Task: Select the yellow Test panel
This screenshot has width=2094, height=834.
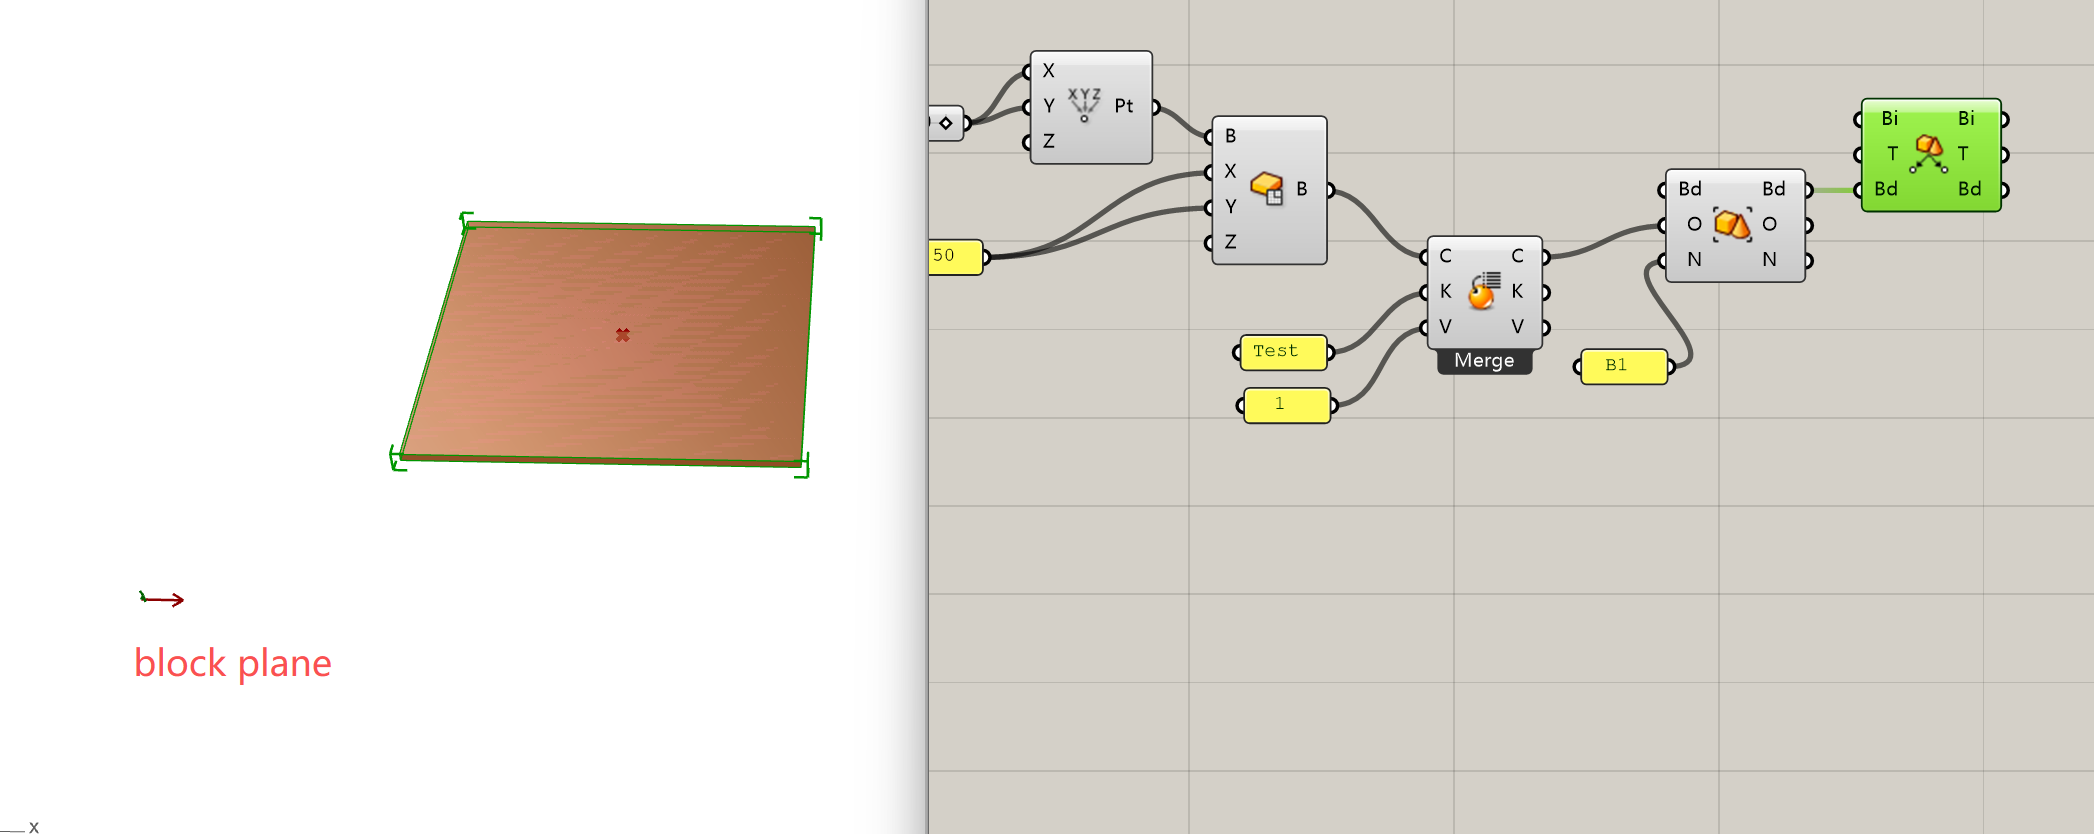Action: point(1283,352)
